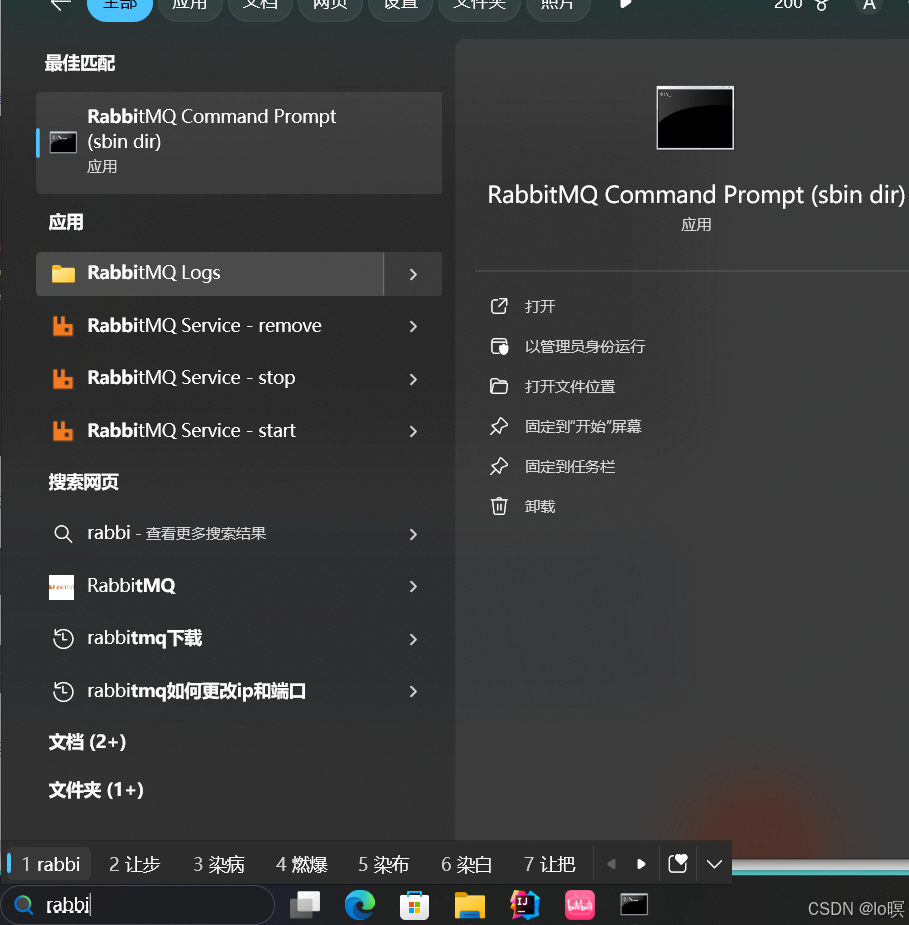Switch to the 文档 filter tab
909x925 pixels.
click(x=260, y=6)
